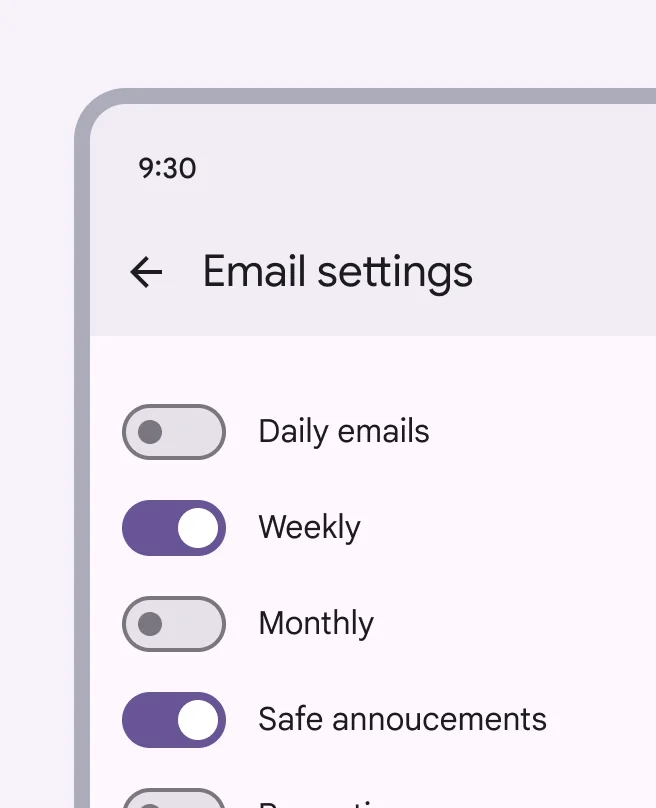Tap the Monthly text label
This screenshot has width=656, height=808.
[316, 623]
